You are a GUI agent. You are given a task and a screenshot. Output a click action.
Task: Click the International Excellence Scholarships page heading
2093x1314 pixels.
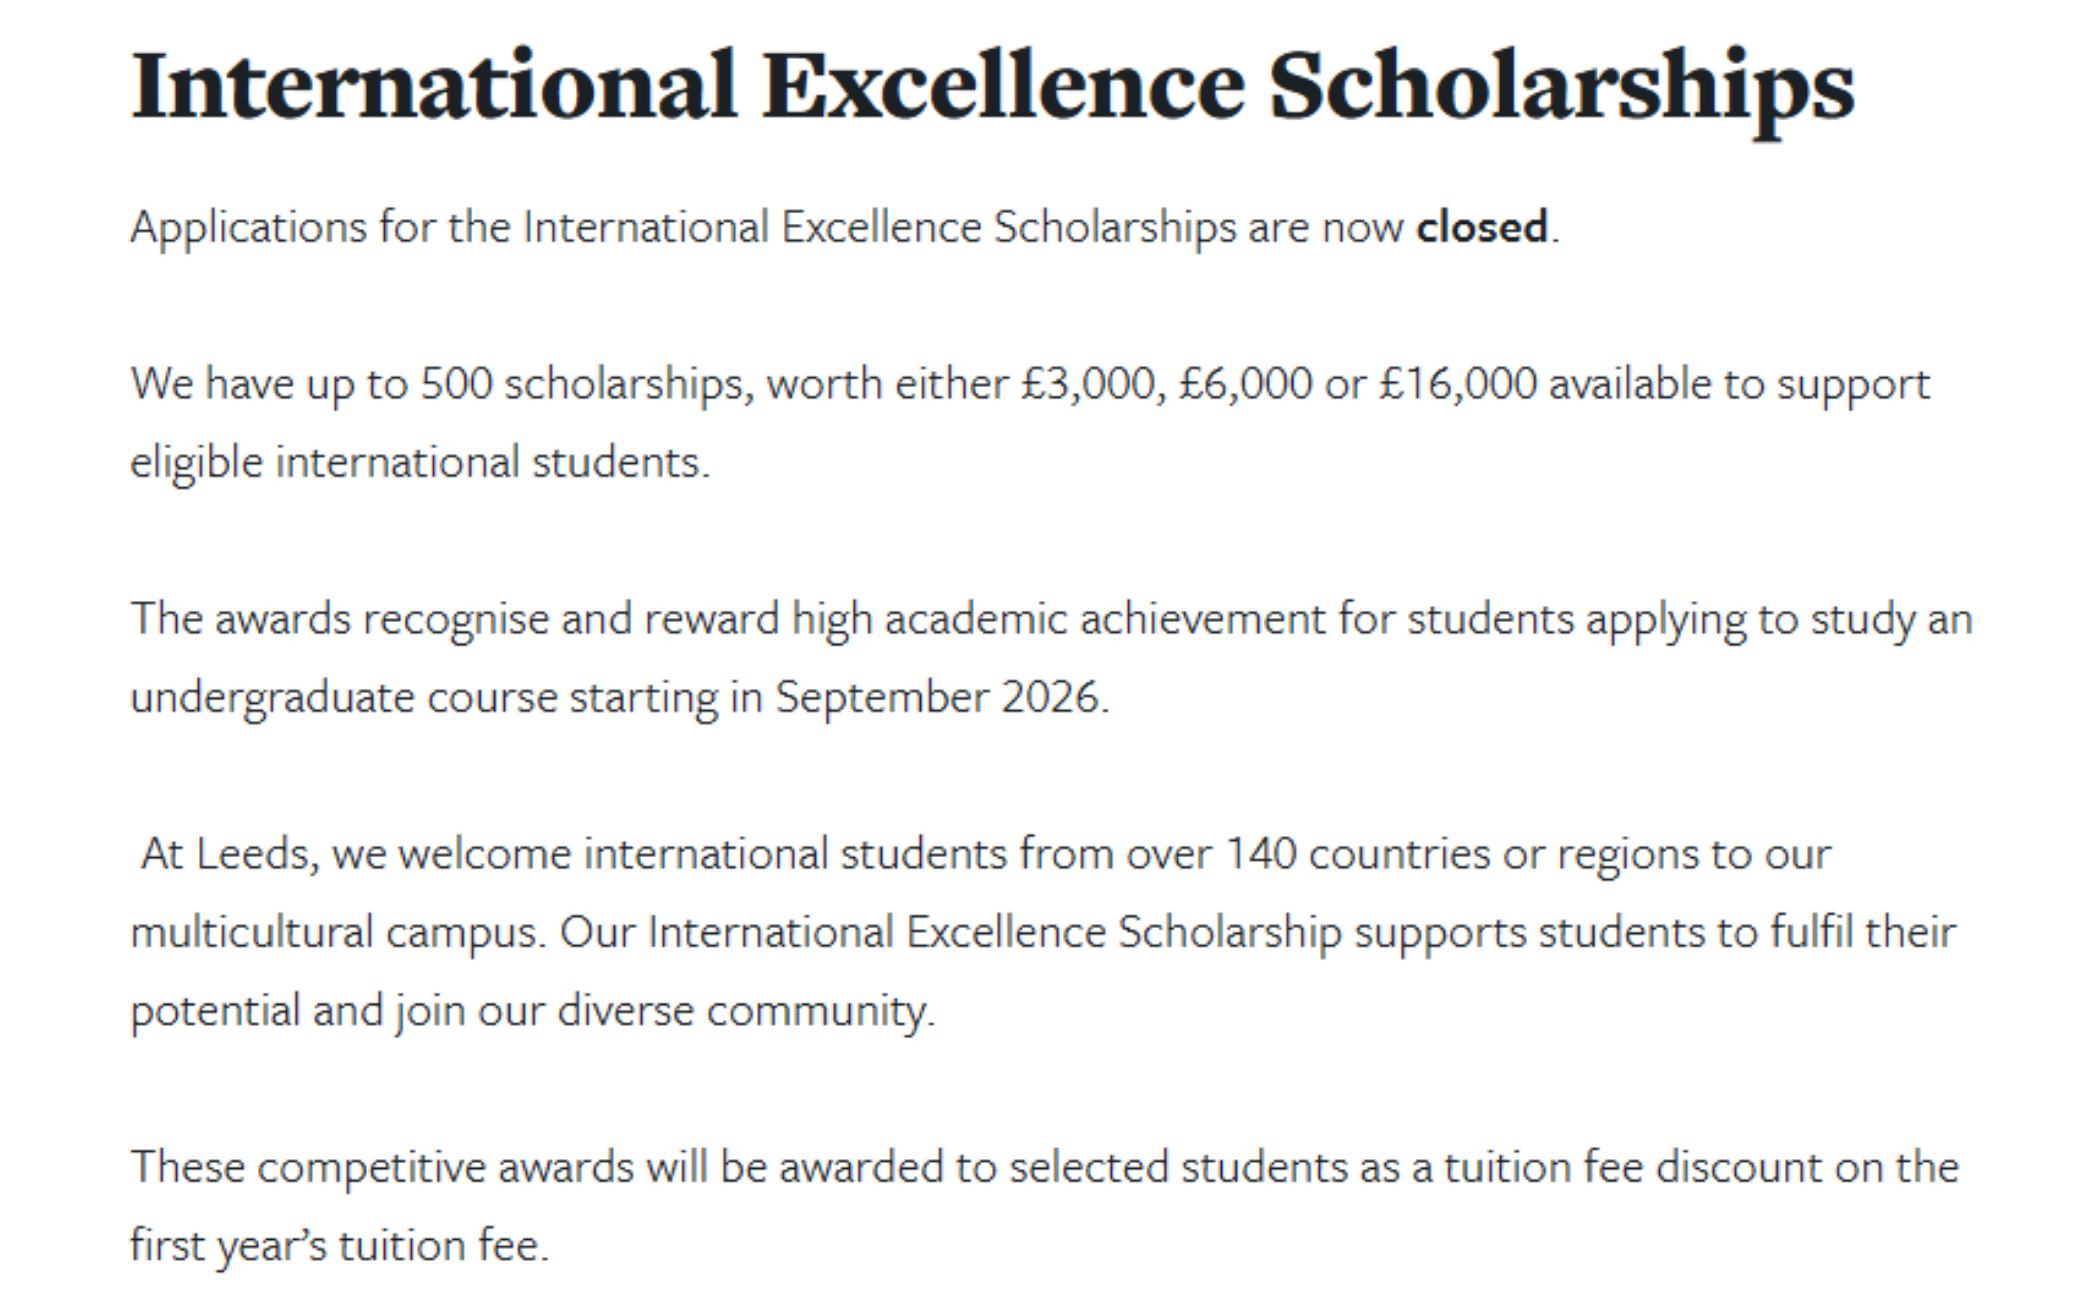992,90
